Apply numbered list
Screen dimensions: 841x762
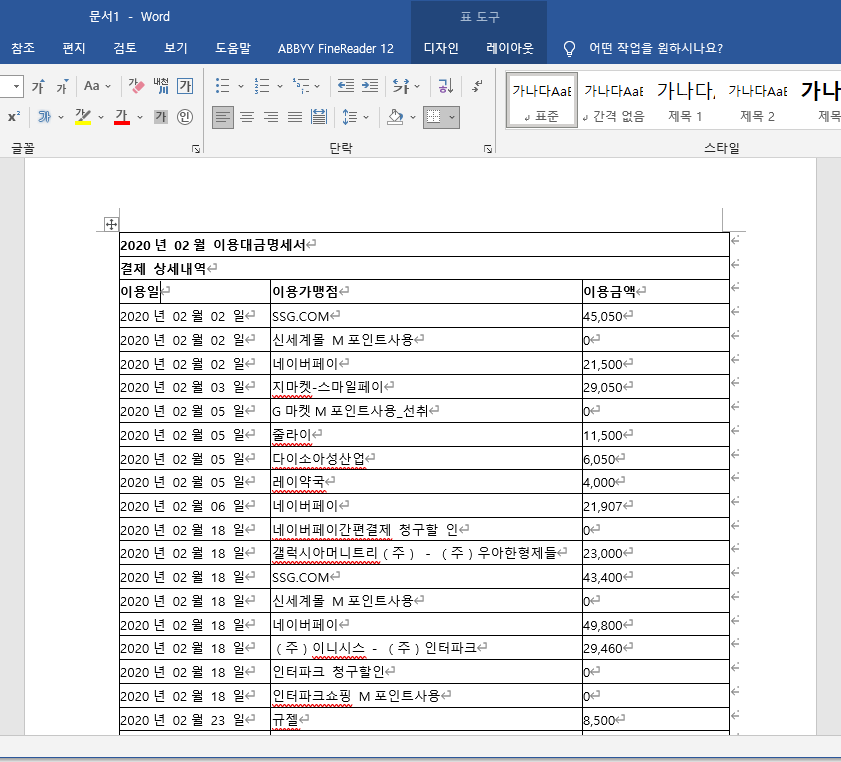(262, 86)
